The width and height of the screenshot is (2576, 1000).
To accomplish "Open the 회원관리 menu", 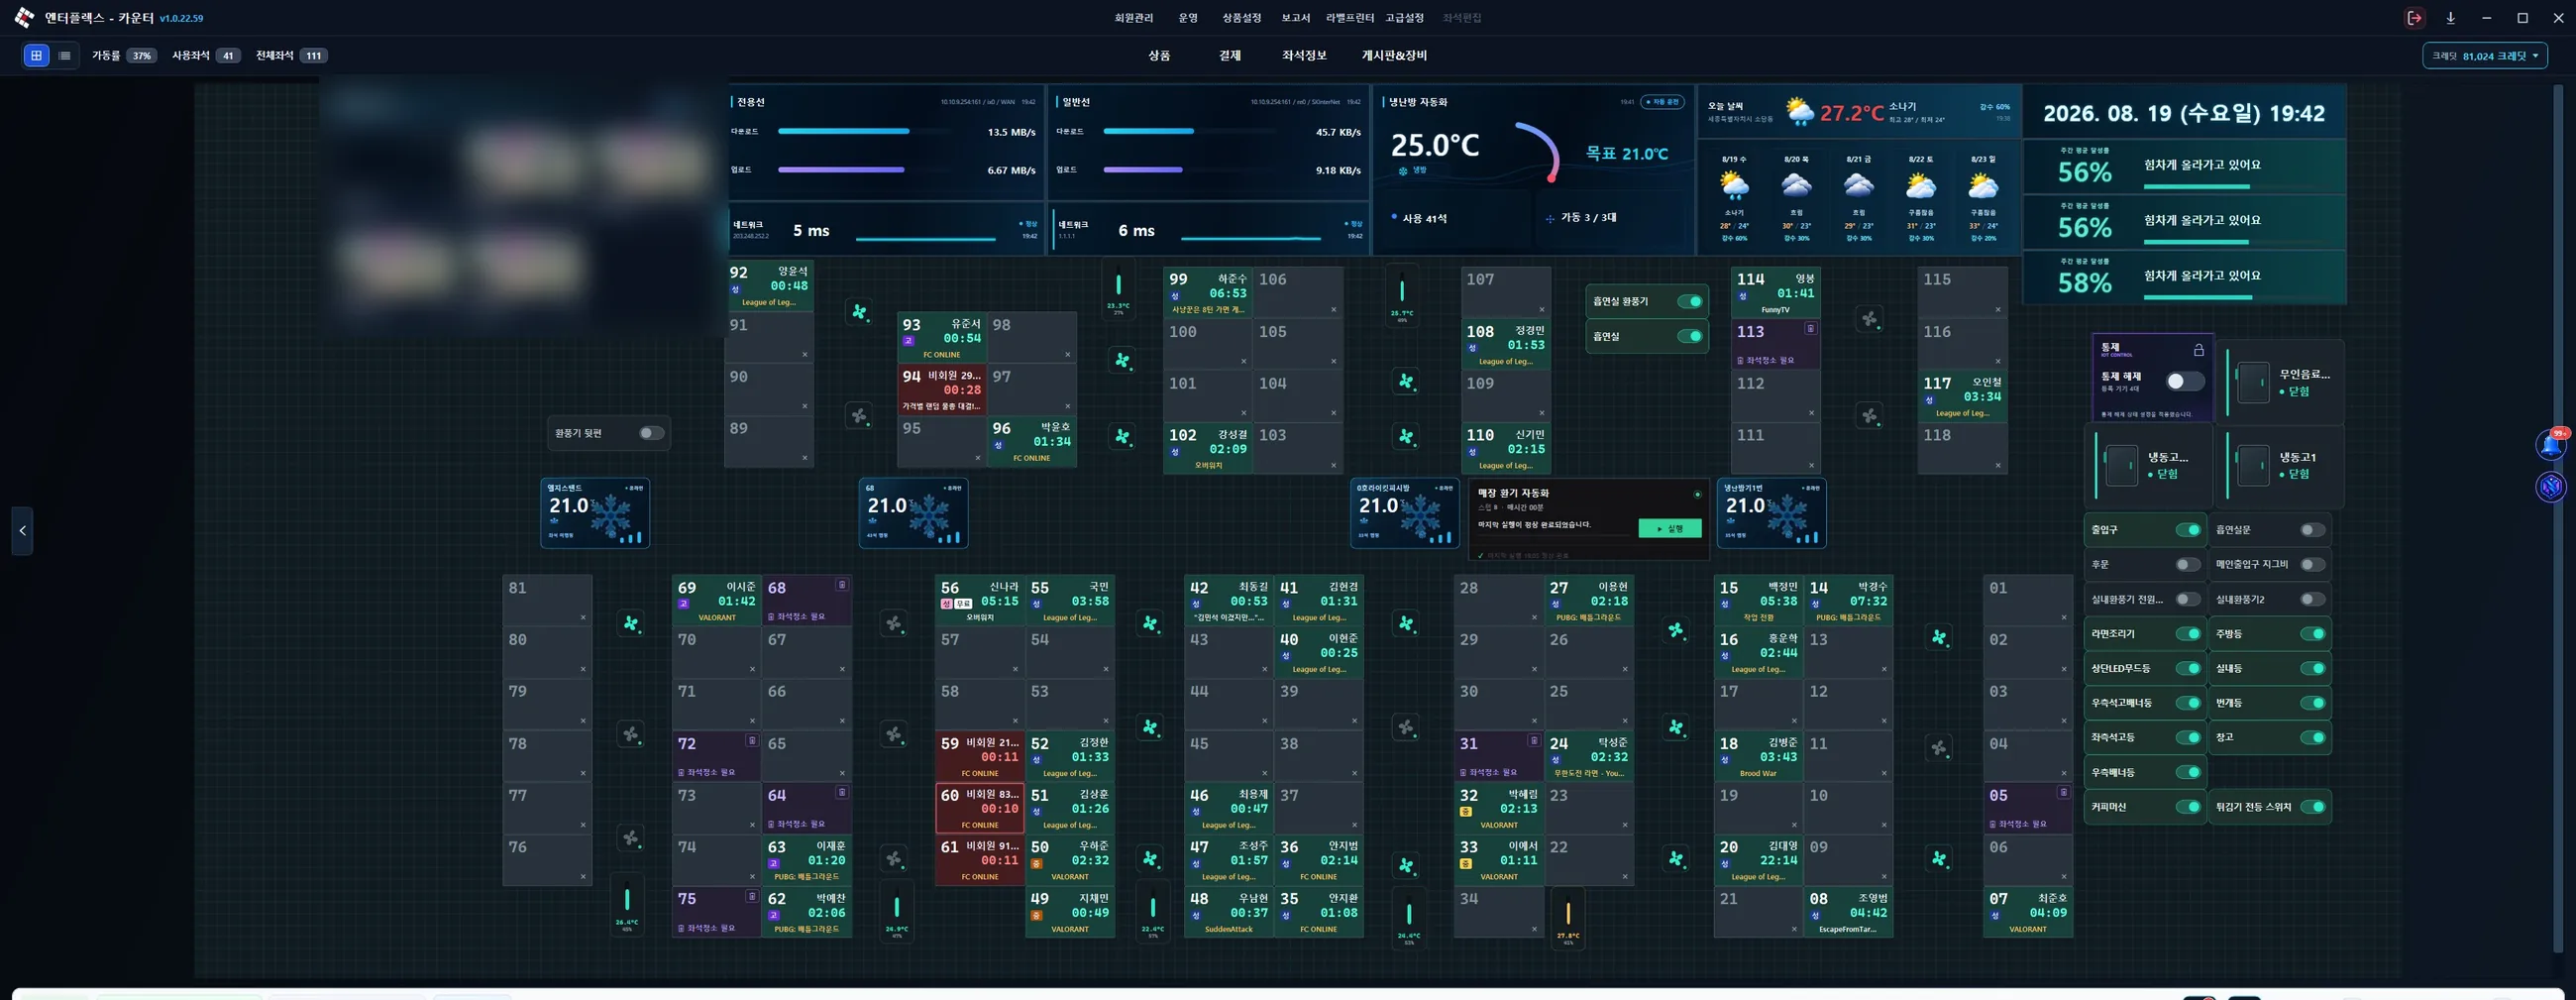I will (1134, 18).
